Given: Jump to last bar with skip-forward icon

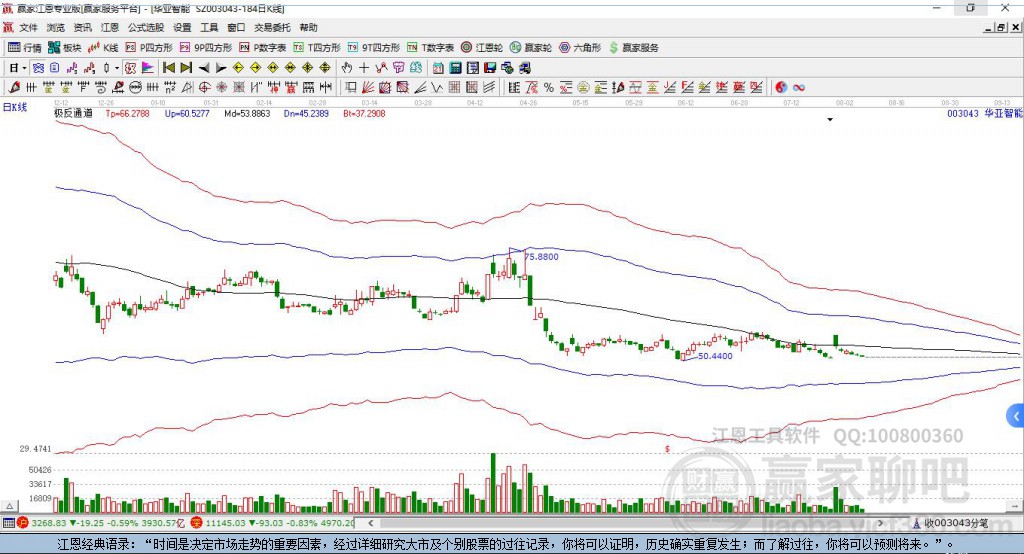Looking at the screenshot, I should coord(186,68).
